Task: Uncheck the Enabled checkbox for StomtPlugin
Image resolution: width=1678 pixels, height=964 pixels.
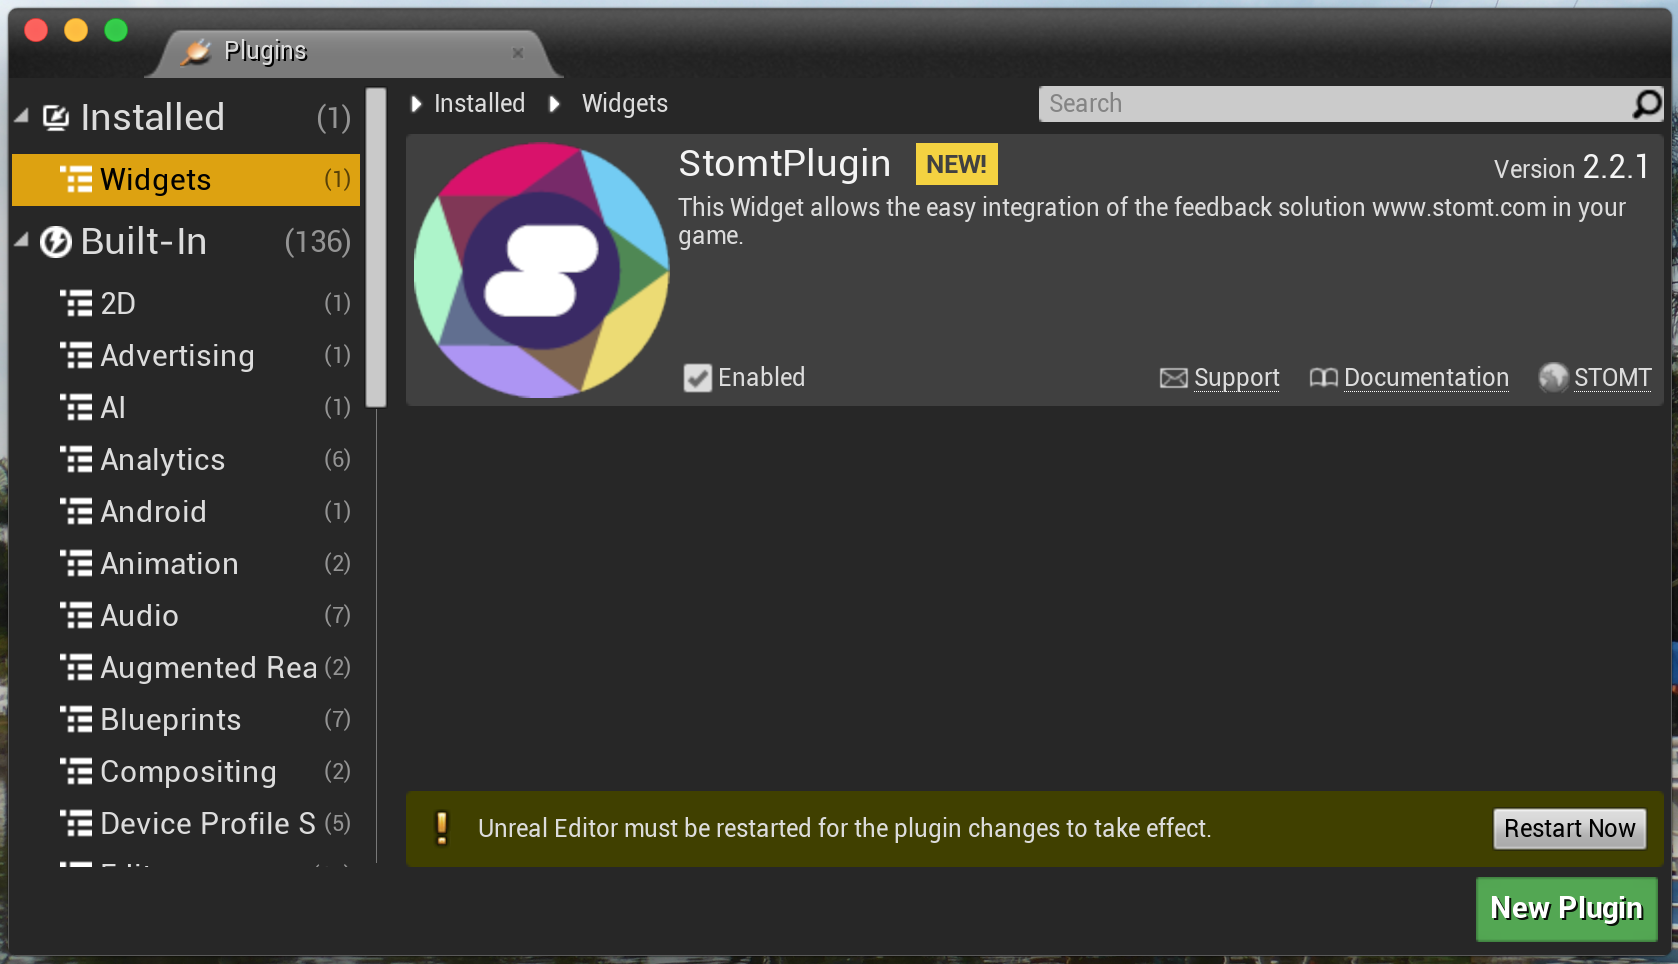Action: [697, 378]
